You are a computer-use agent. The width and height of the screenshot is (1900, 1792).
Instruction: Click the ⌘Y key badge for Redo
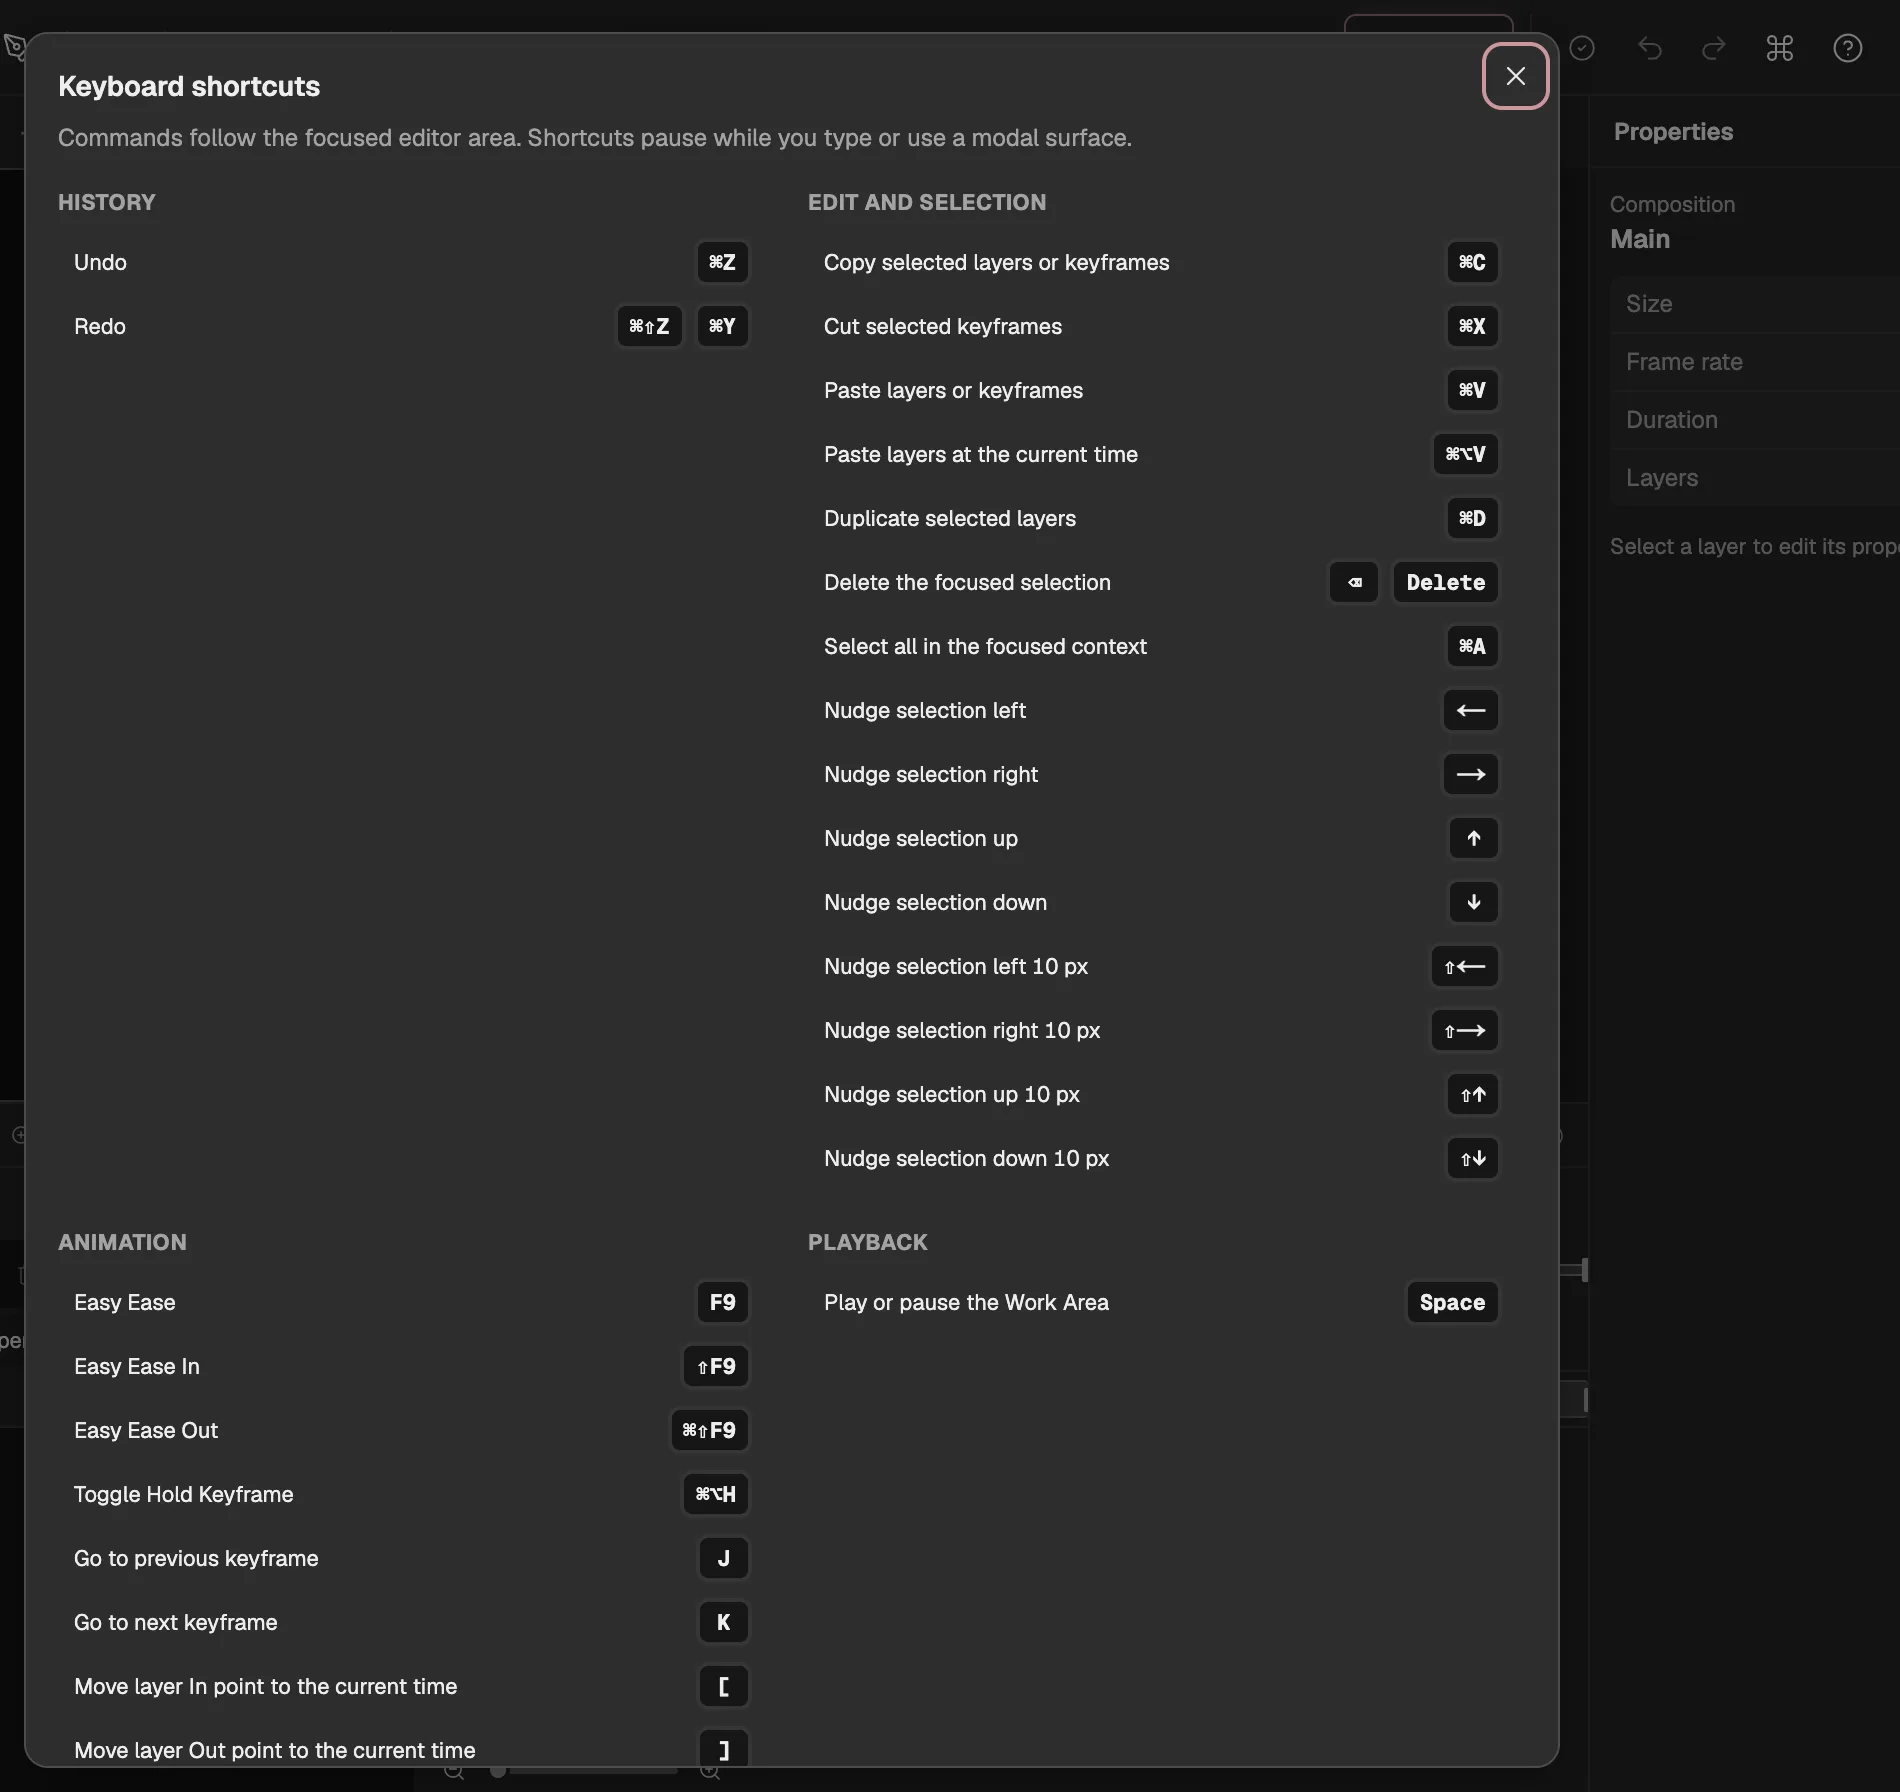pyautogui.click(x=722, y=326)
